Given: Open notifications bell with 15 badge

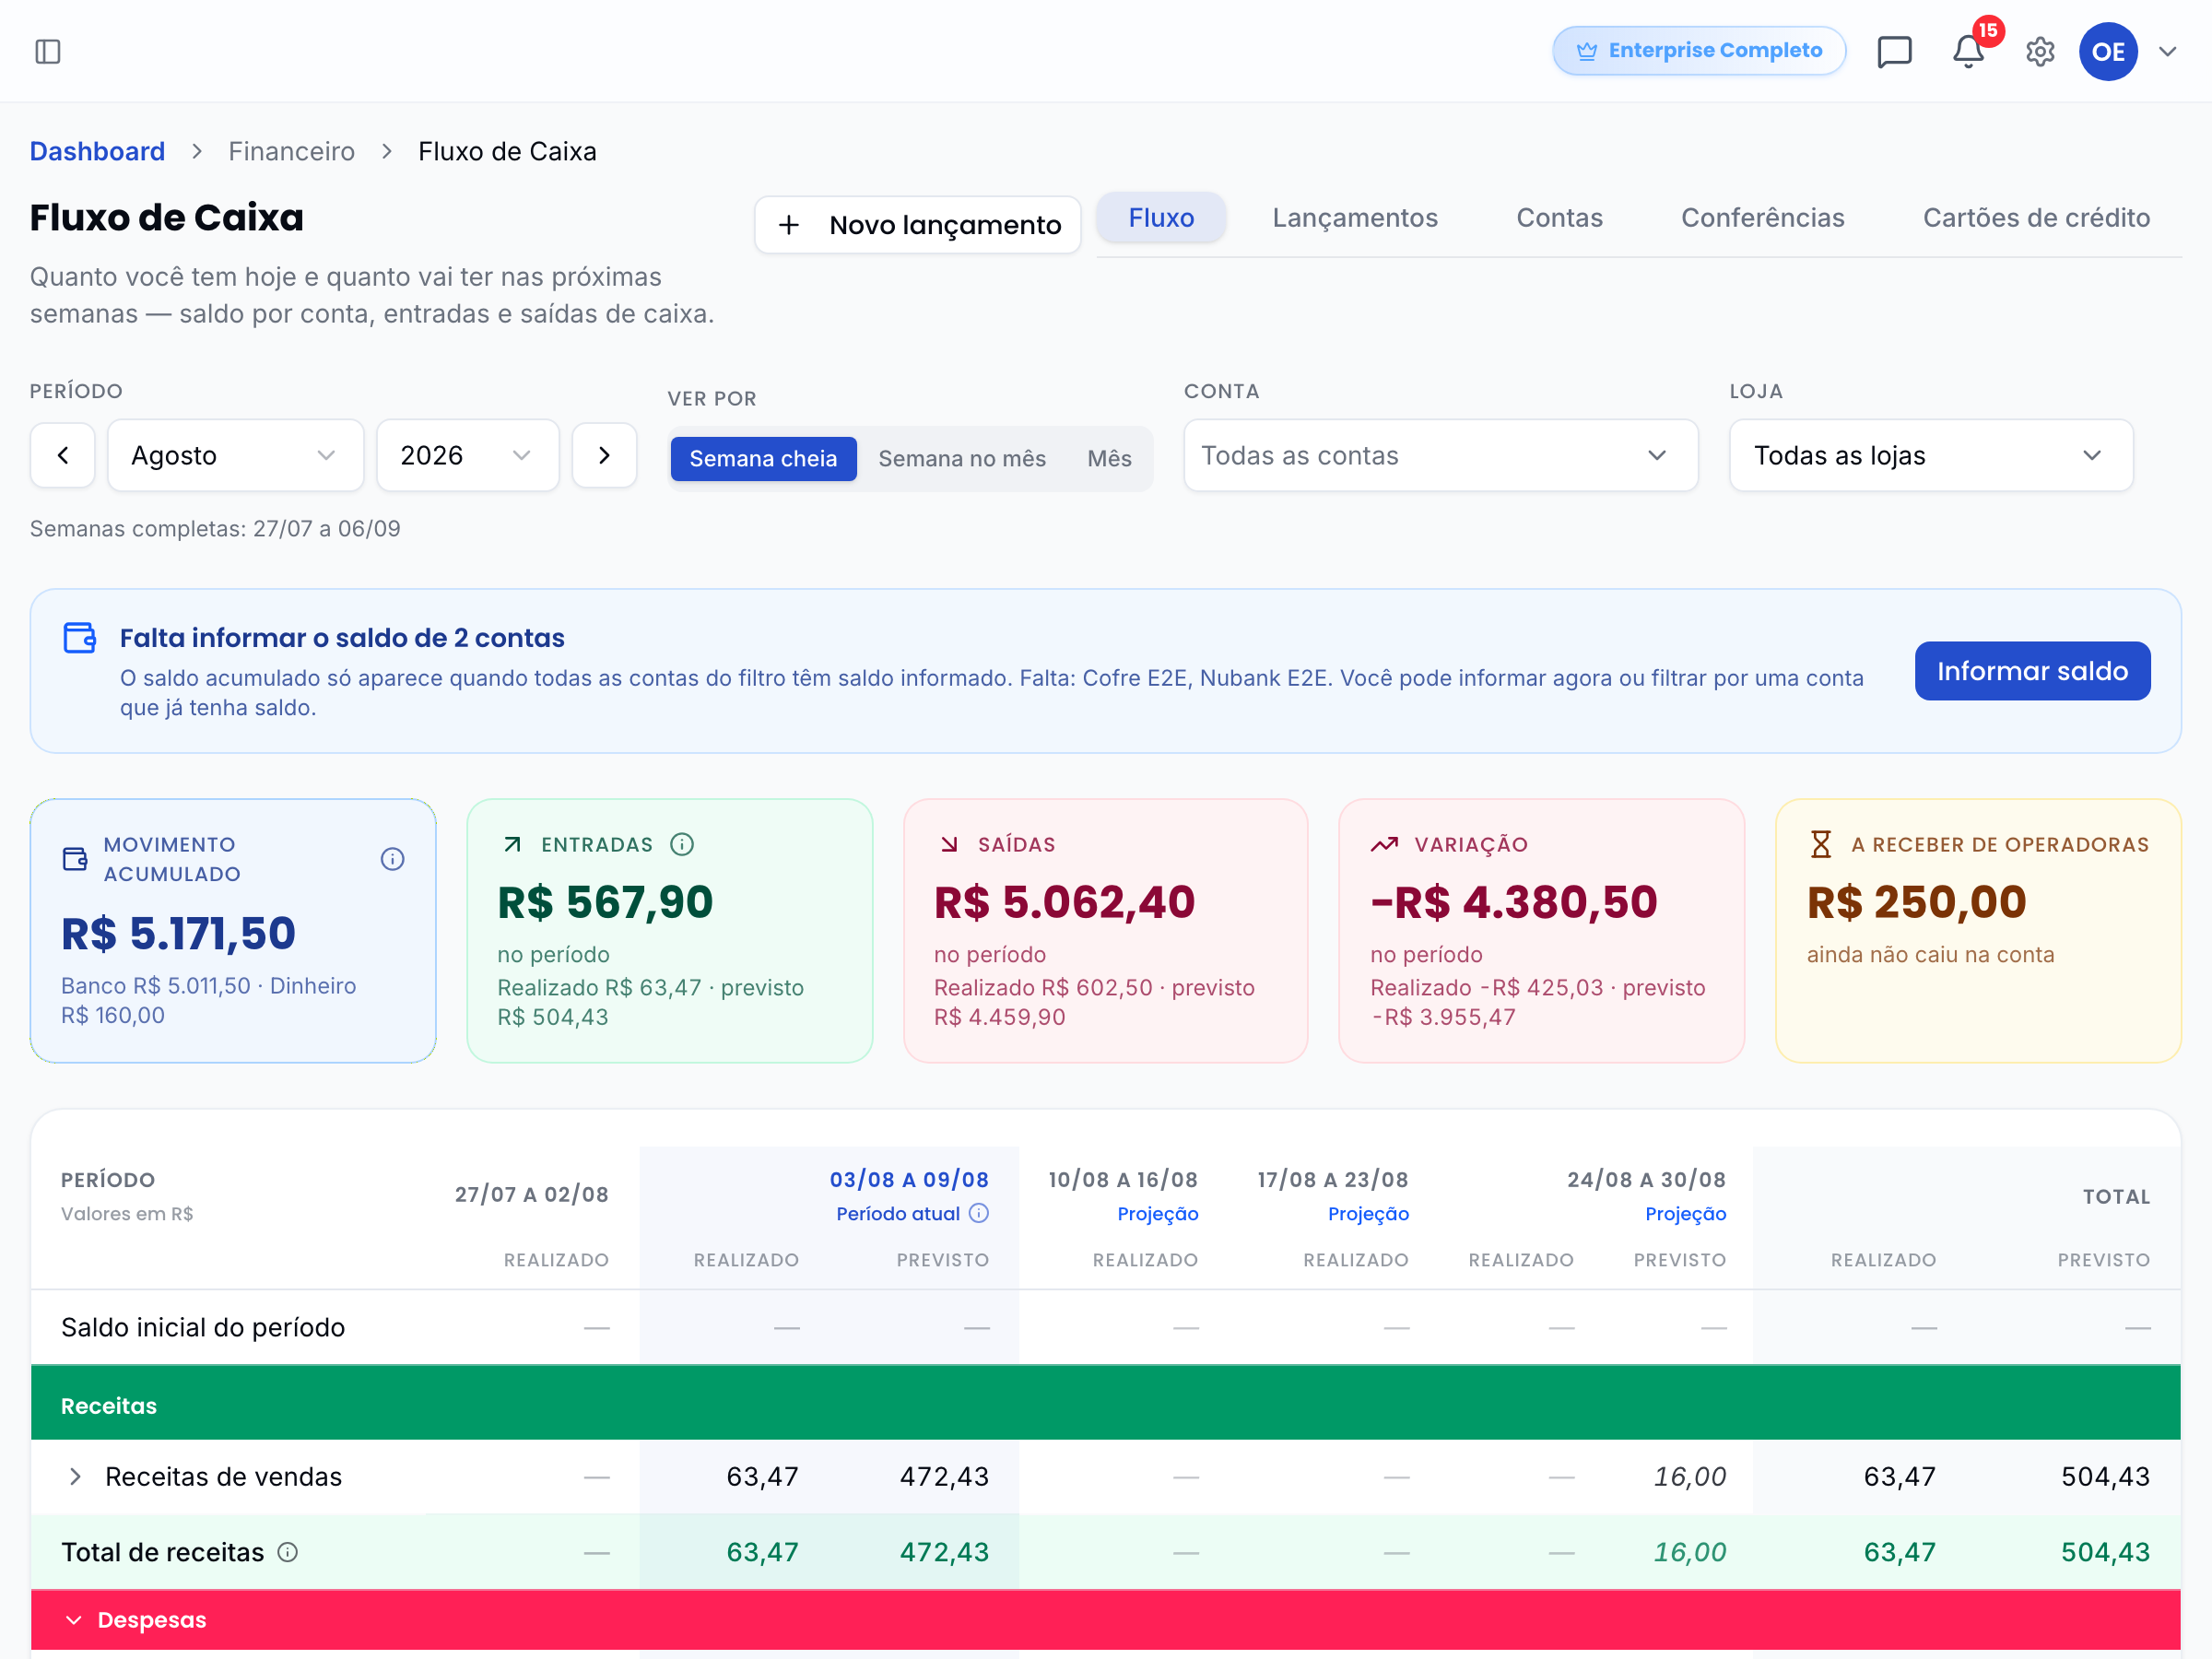Looking at the screenshot, I should pyautogui.click(x=1968, y=51).
